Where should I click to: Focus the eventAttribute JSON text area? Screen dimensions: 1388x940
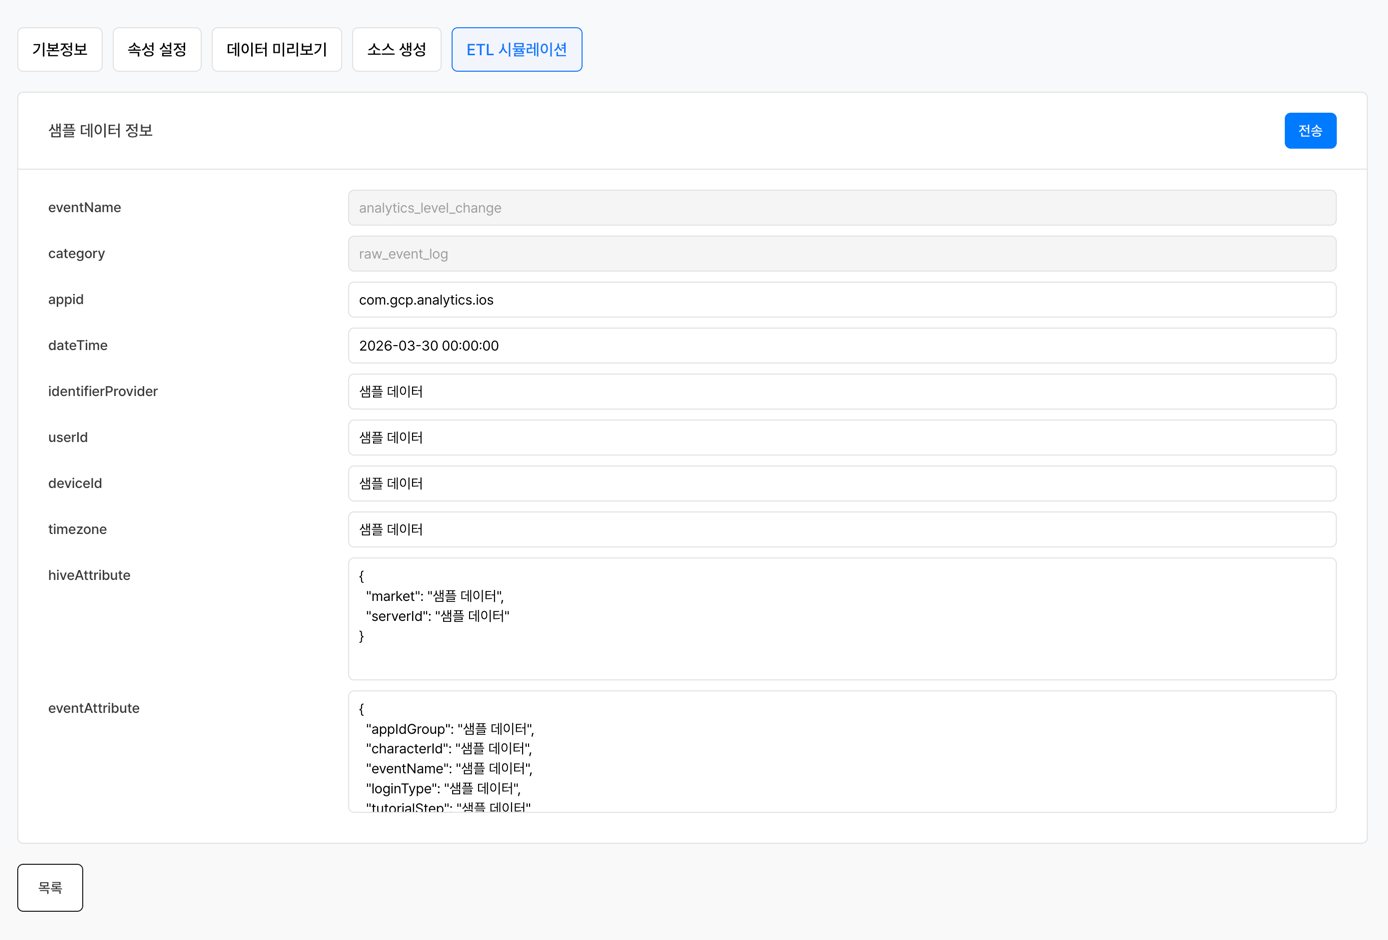[x=841, y=752]
